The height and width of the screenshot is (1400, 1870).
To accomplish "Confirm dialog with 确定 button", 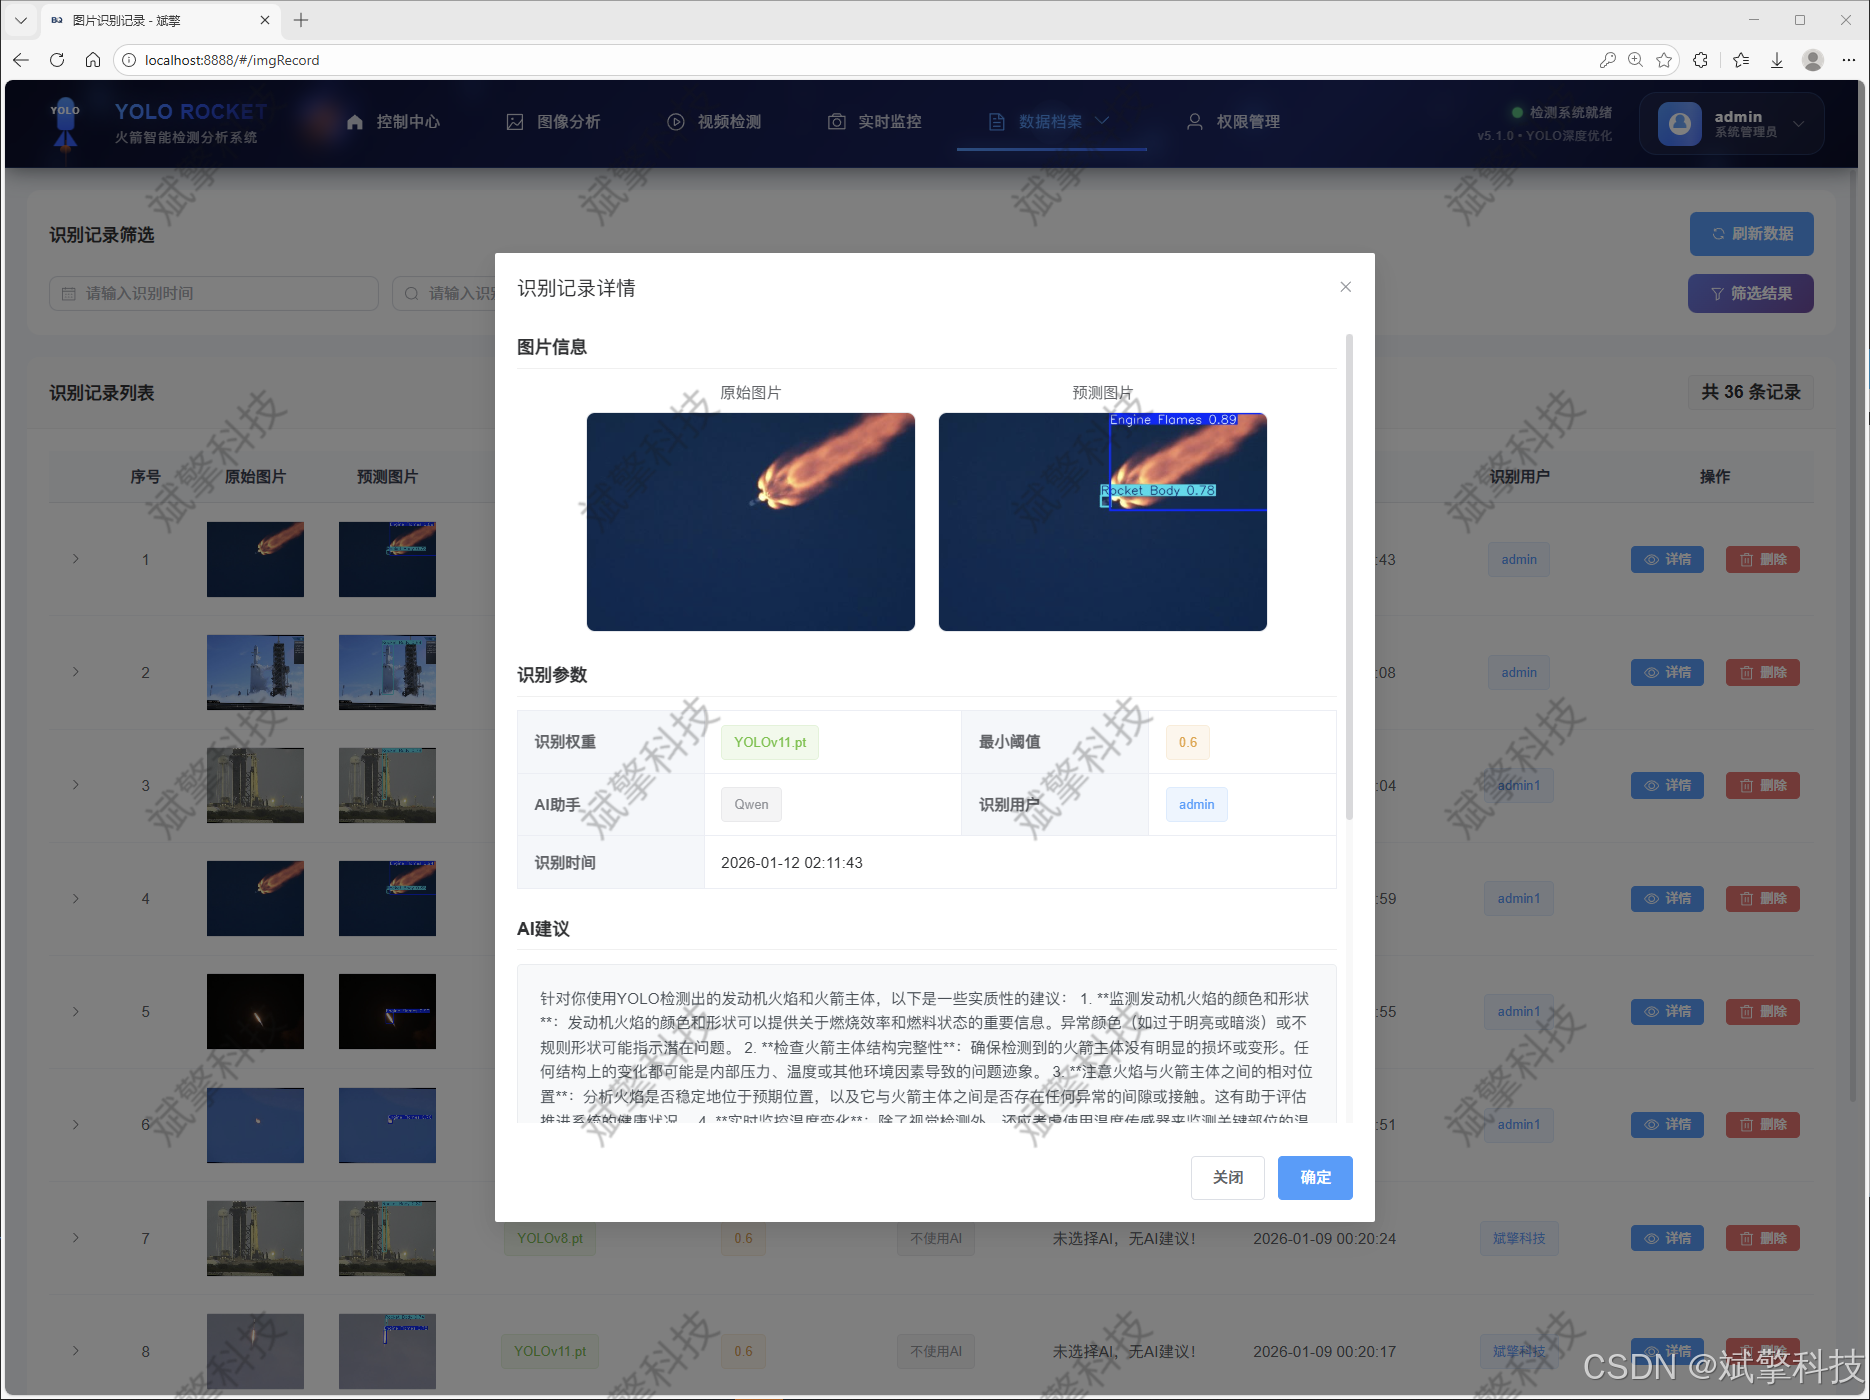I will (1315, 1177).
